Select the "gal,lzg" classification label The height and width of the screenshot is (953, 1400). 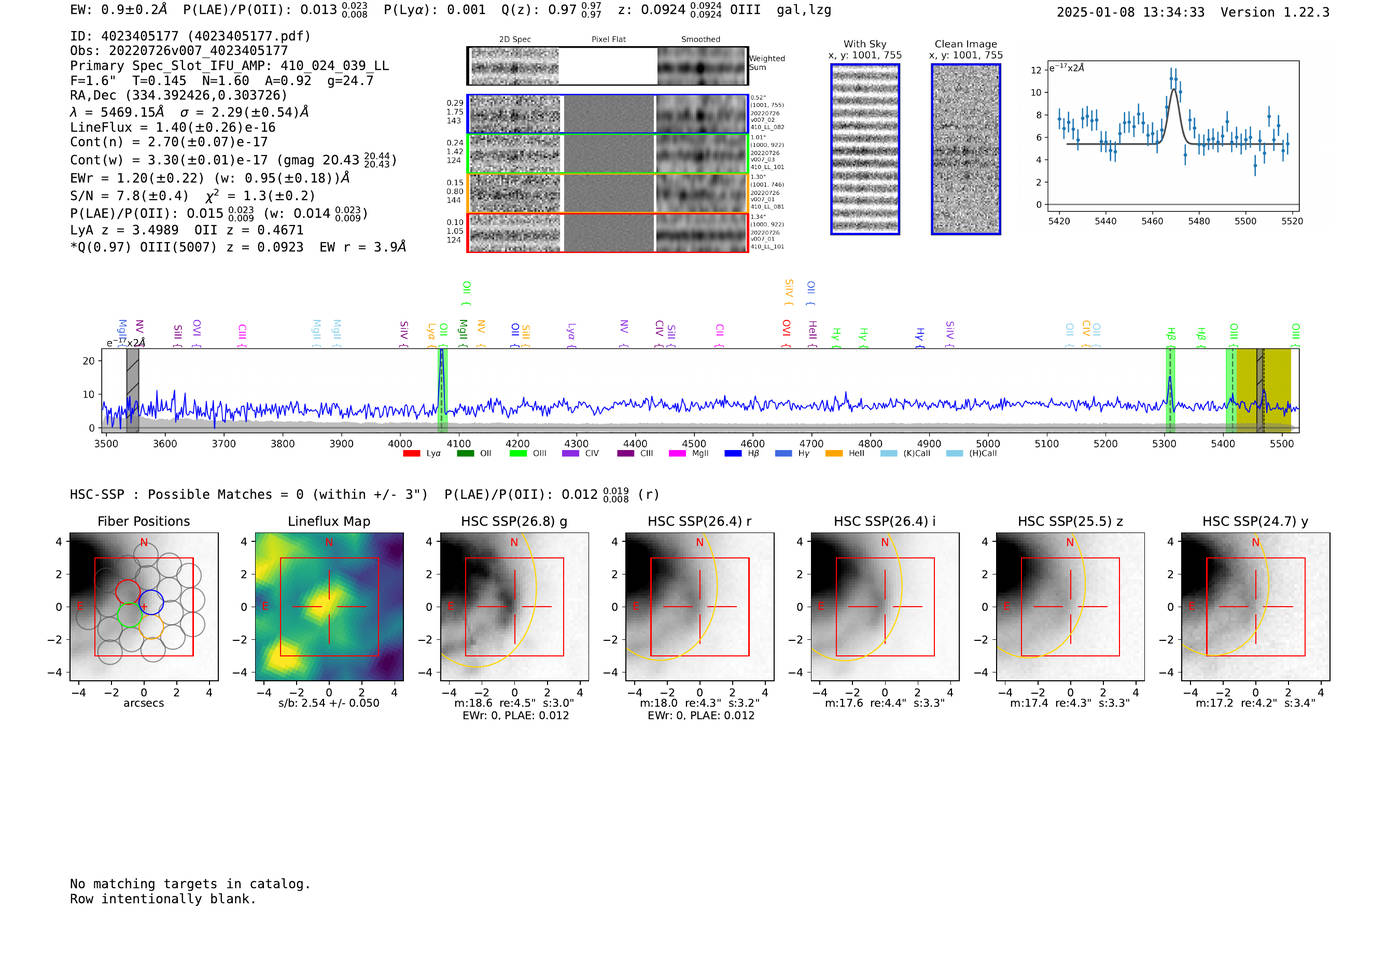click(804, 10)
